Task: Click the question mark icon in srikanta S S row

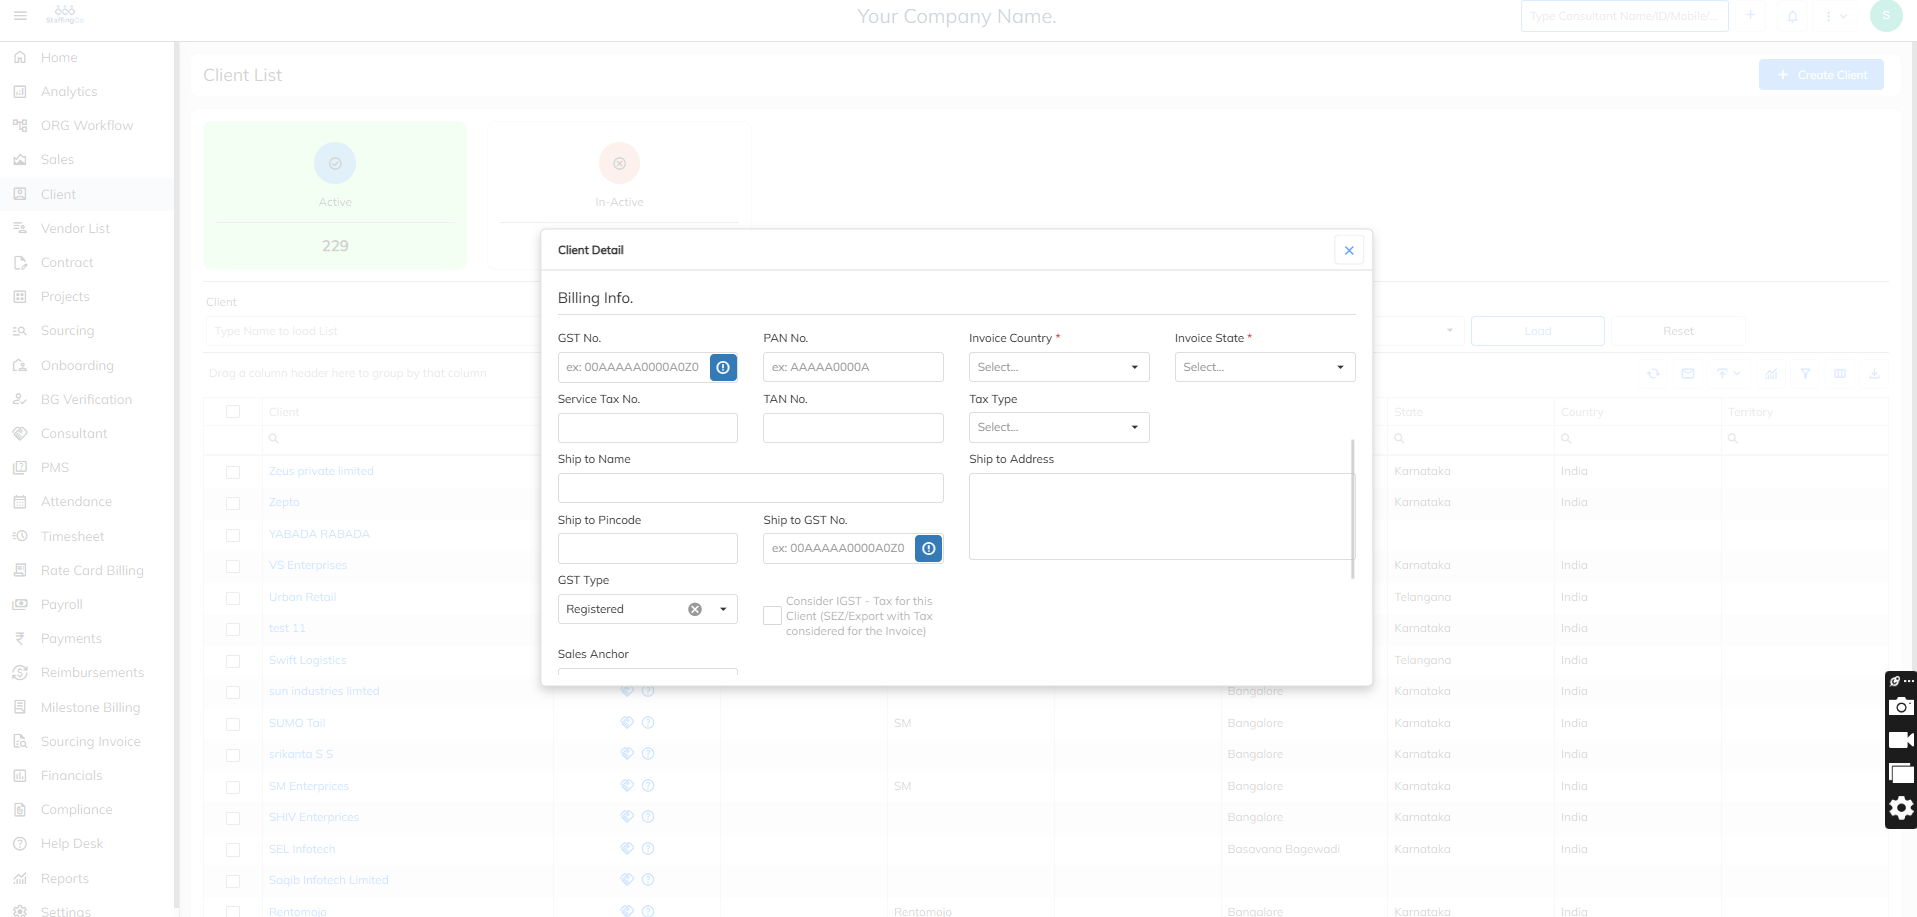Action: click(x=648, y=754)
